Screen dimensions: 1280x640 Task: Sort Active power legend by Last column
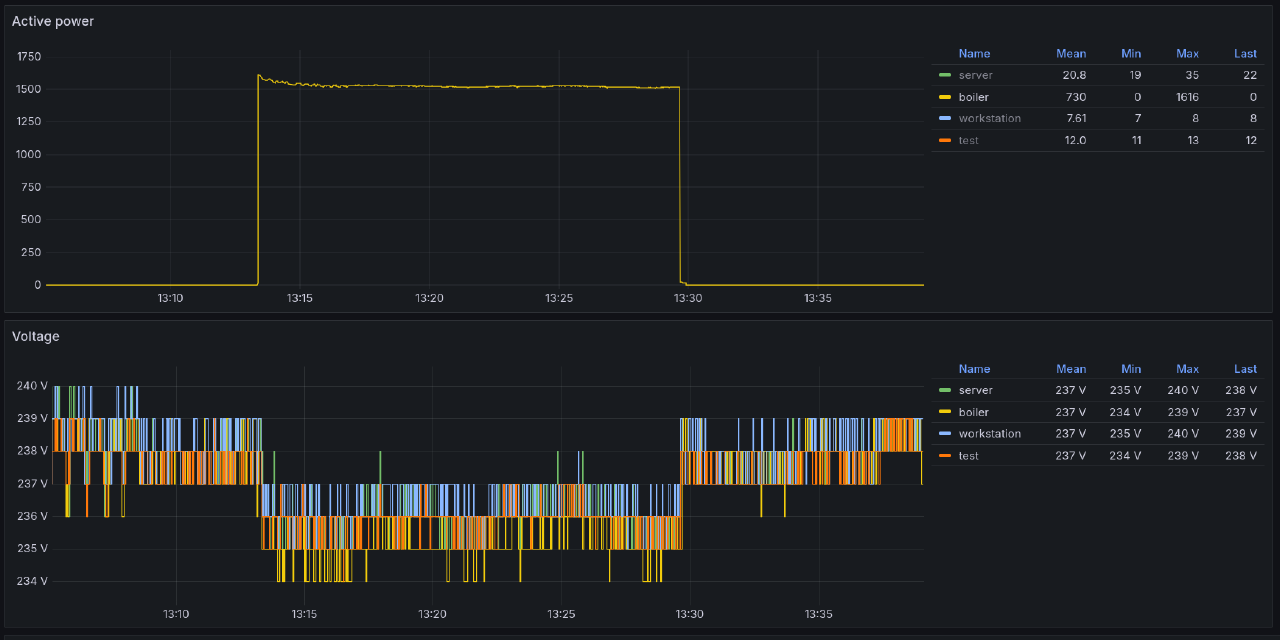point(1245,54)
